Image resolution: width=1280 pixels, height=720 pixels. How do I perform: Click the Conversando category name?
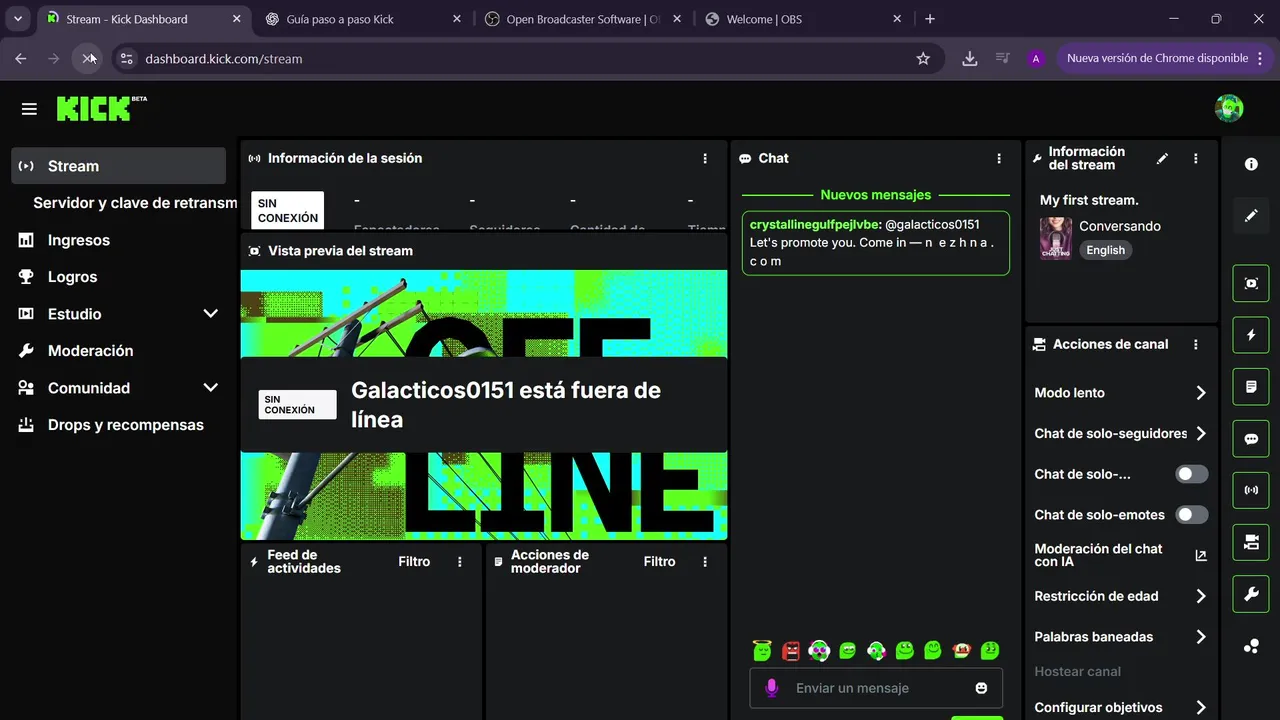(1120, 226)
